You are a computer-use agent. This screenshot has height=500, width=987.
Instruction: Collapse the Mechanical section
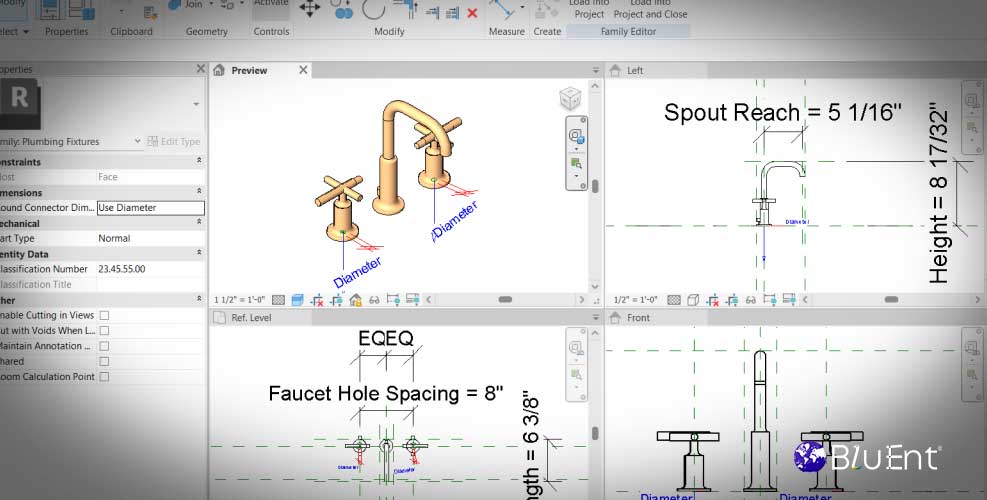click(199, 222)
